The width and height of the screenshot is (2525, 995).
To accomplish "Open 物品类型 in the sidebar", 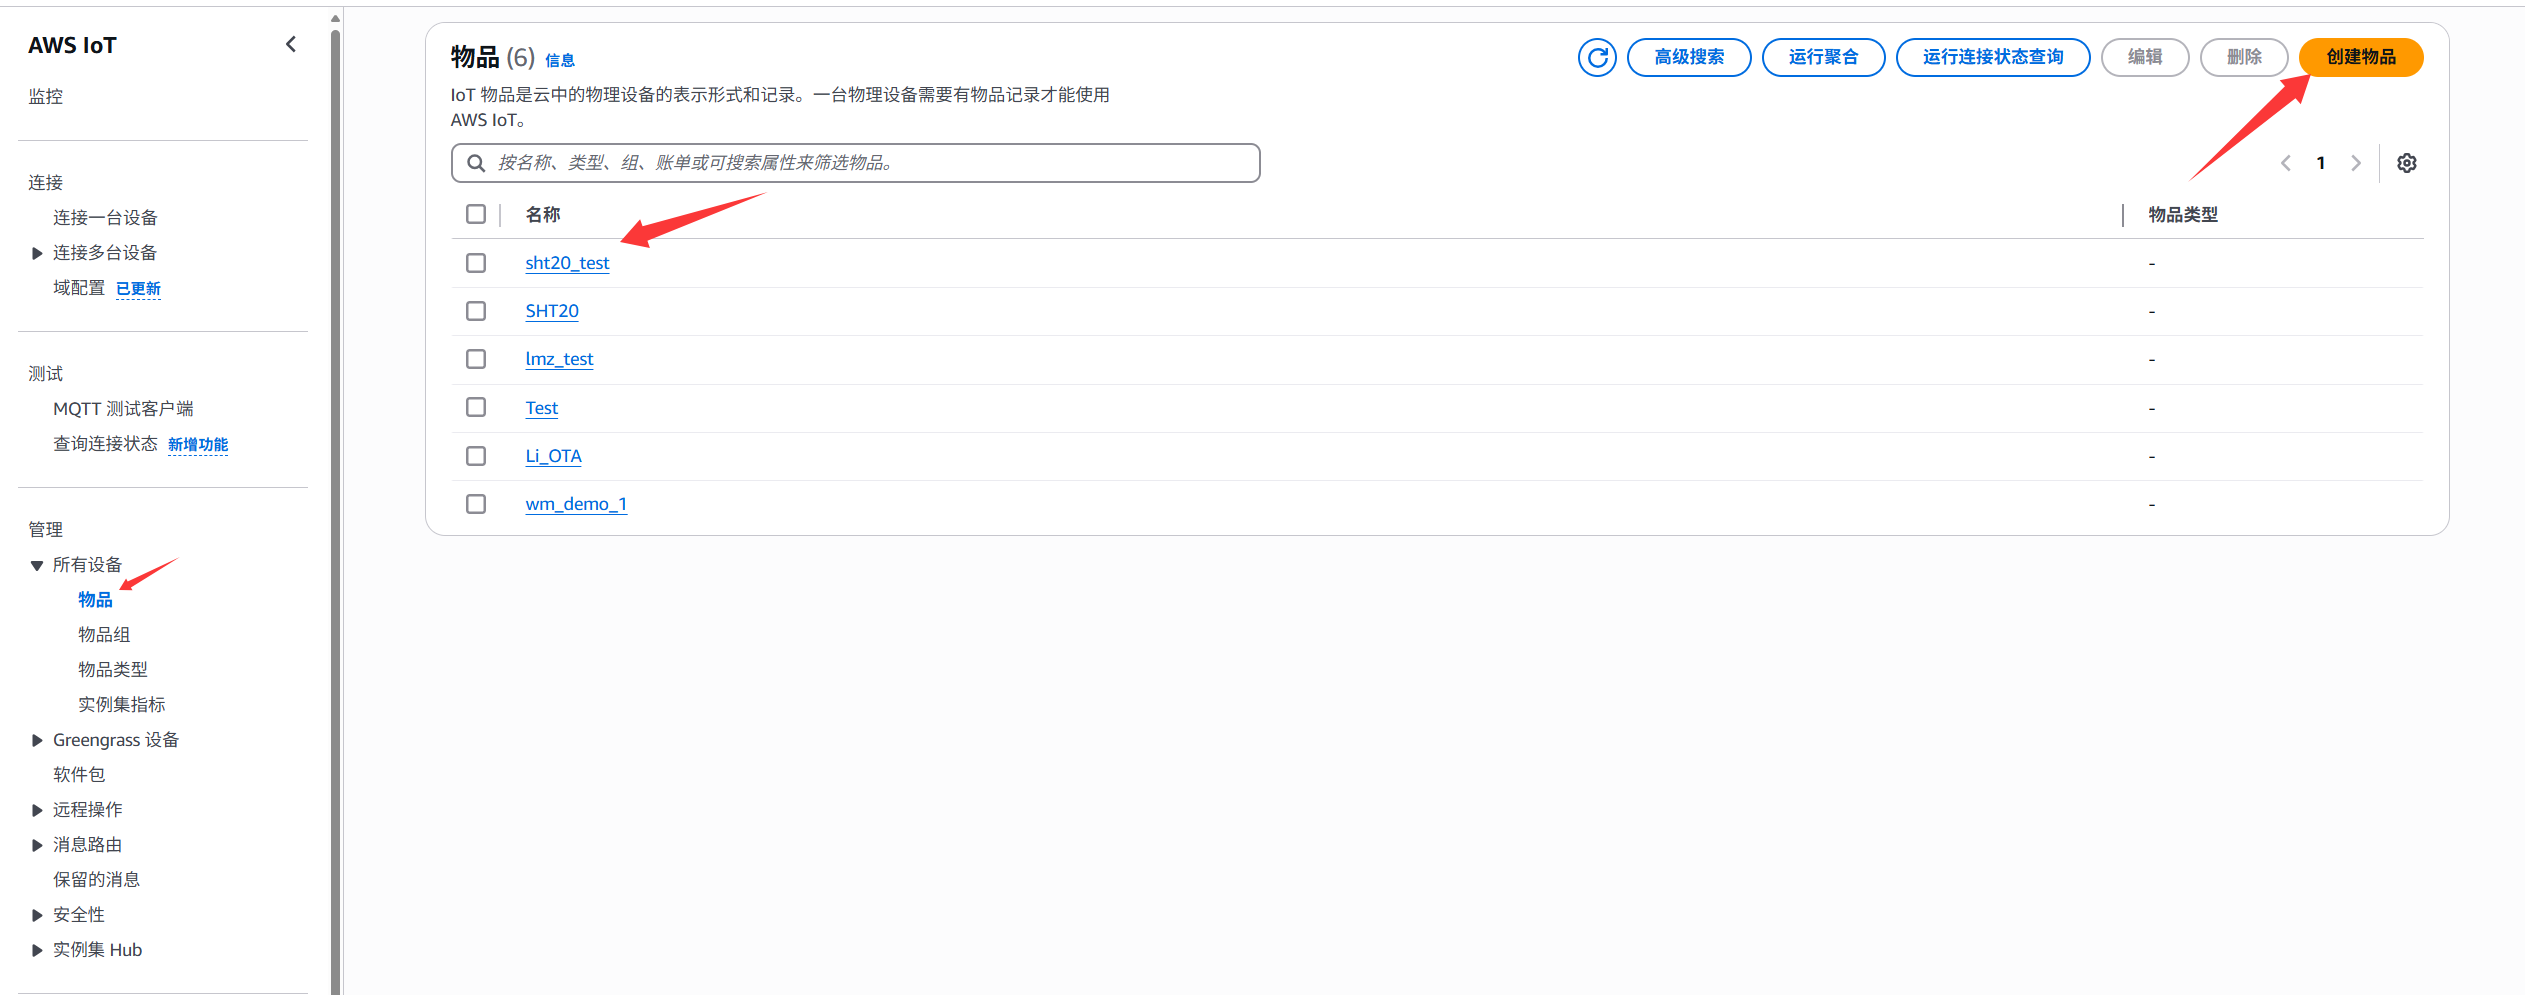I will 113,670.
